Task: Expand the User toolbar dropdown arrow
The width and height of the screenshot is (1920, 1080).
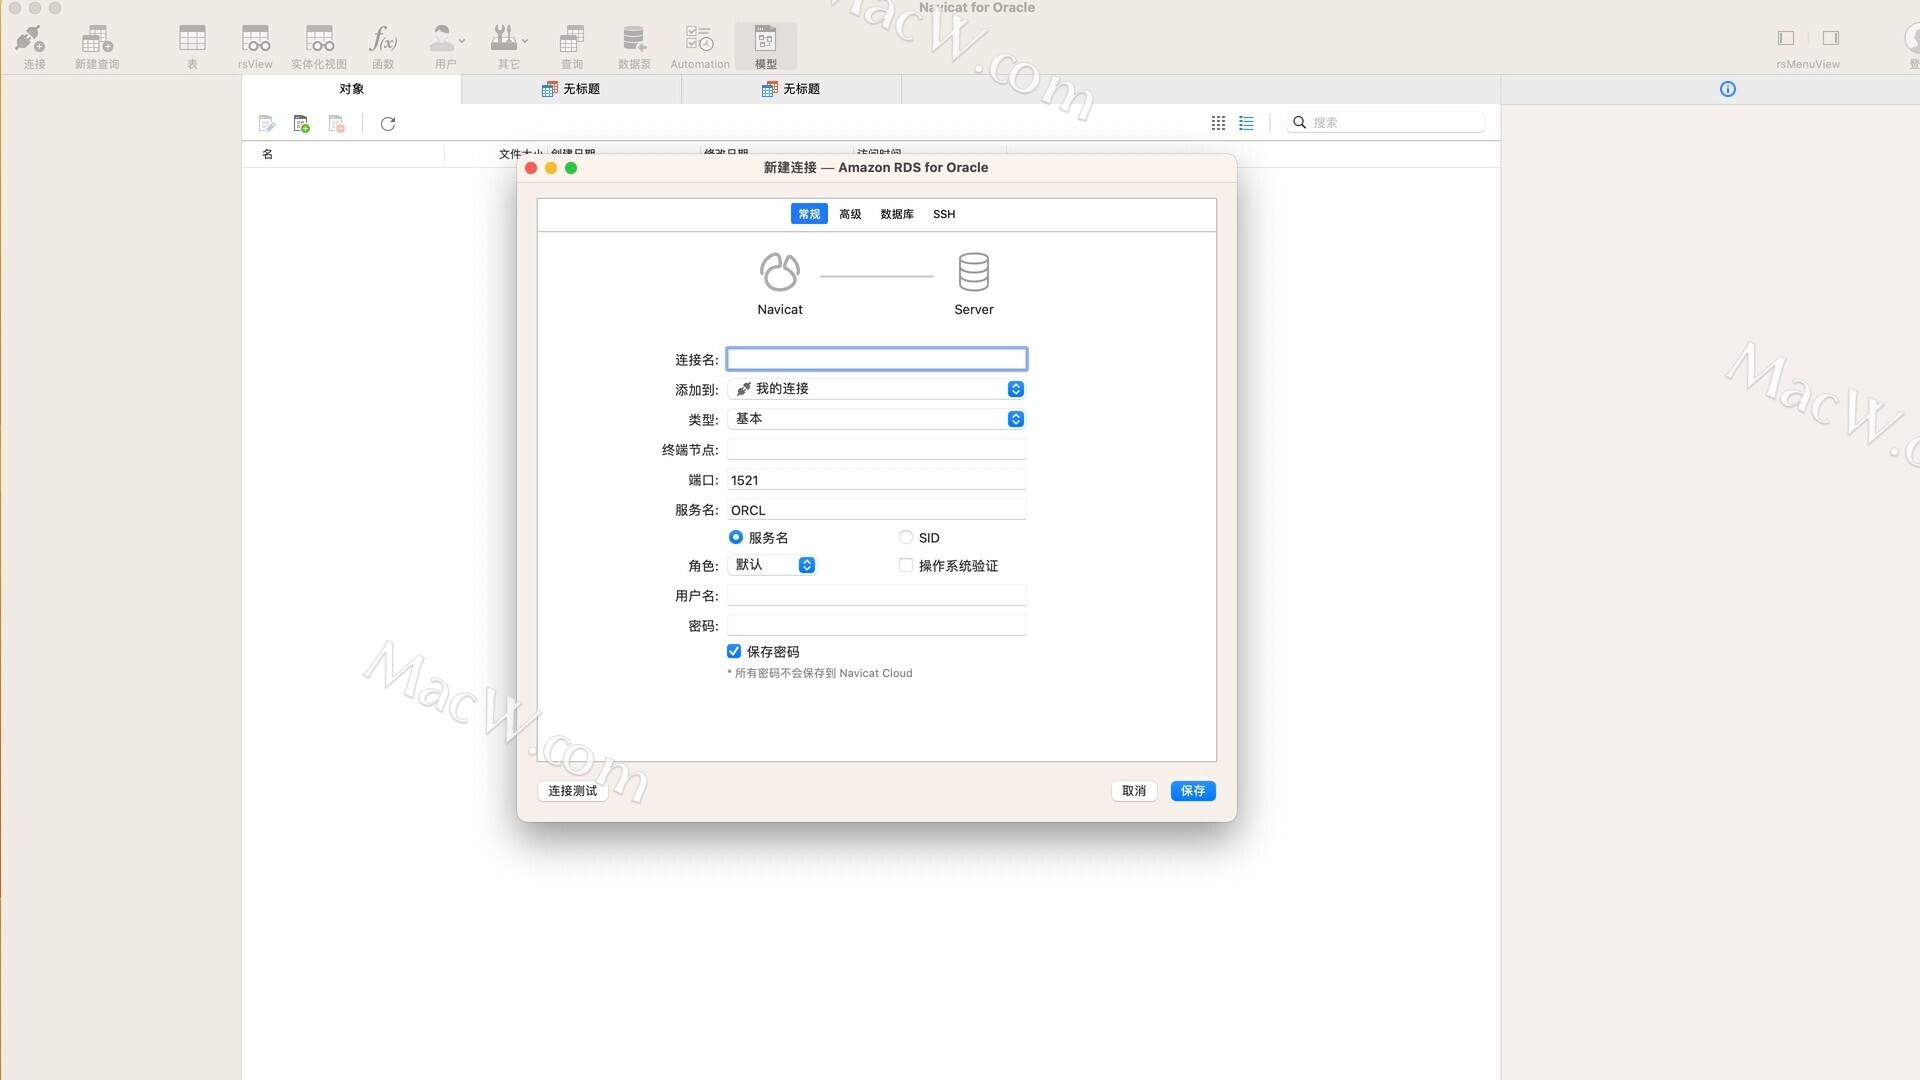Action: 462,41
